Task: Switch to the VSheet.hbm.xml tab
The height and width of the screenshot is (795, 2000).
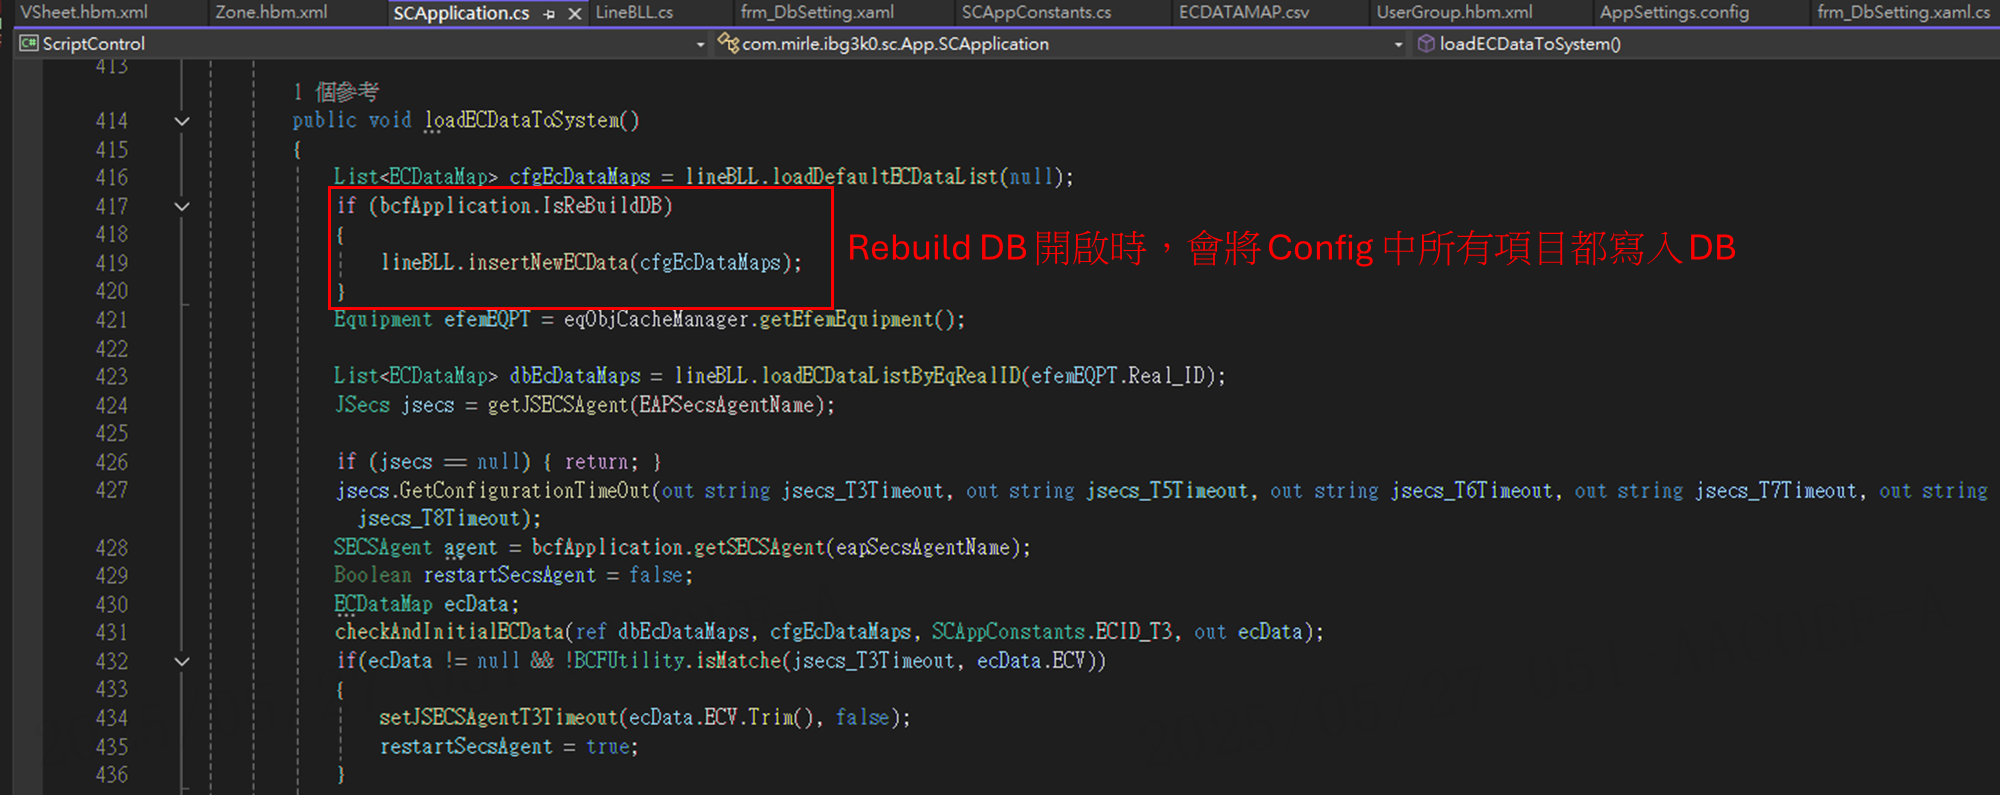Action: pos(84,13)
